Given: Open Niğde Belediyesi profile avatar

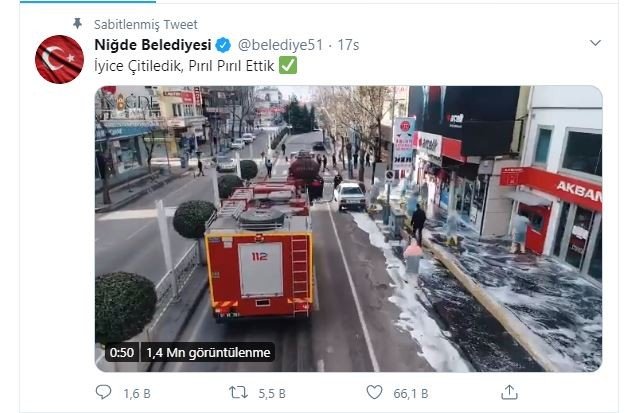Looking at the screenshot, I should point(59,60).
